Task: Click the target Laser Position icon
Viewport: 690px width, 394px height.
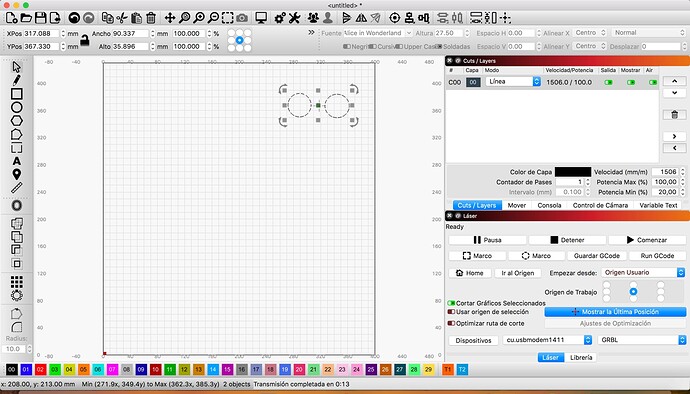Action: point(395,18)
